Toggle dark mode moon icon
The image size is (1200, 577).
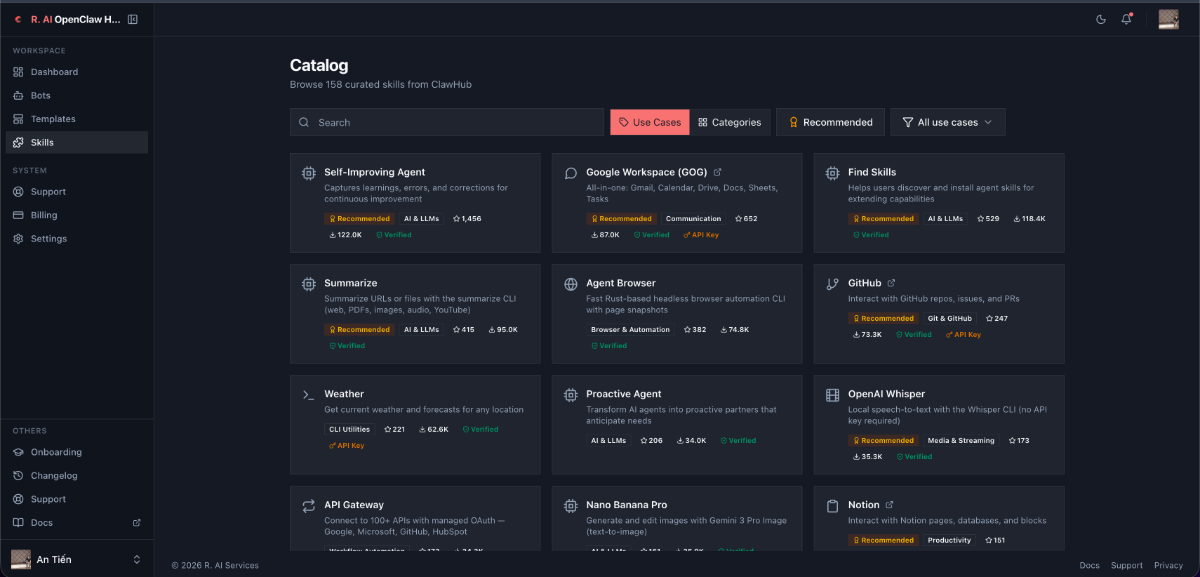[1101, 19]
